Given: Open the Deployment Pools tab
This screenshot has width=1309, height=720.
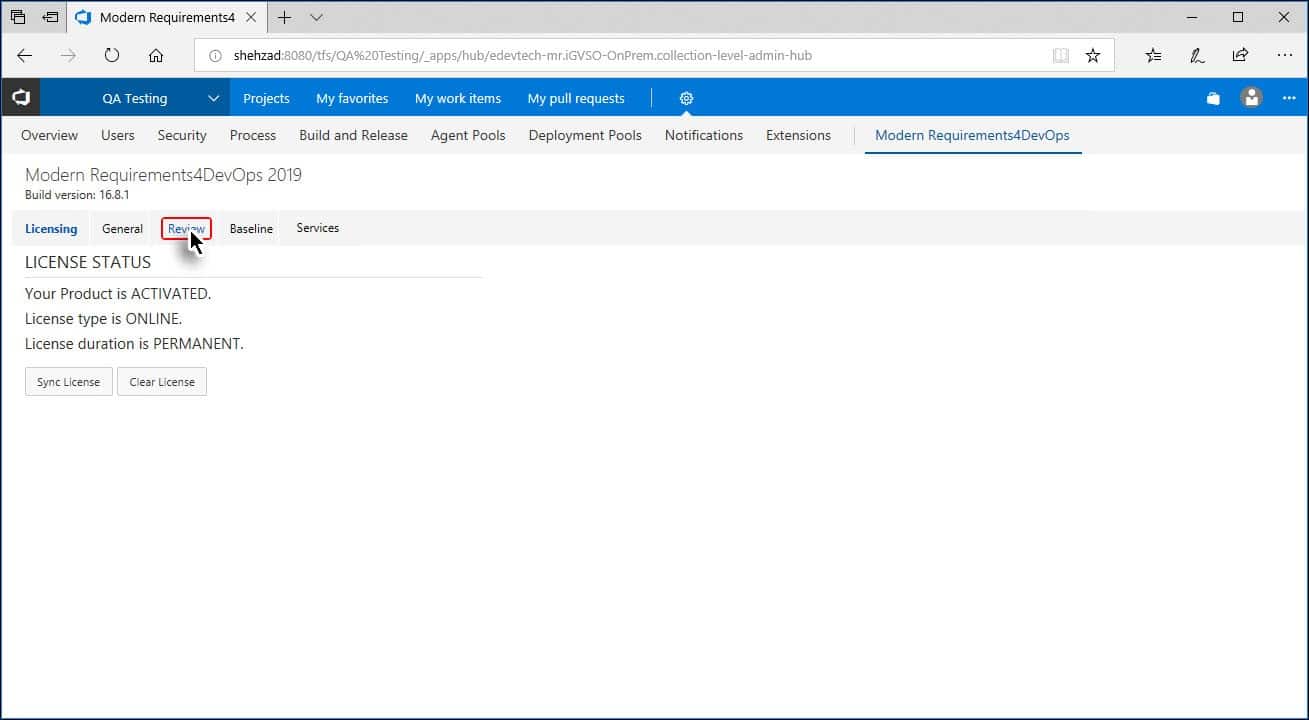Looking at the screenshot, I should pyautogui.click(x=585, y=135).
